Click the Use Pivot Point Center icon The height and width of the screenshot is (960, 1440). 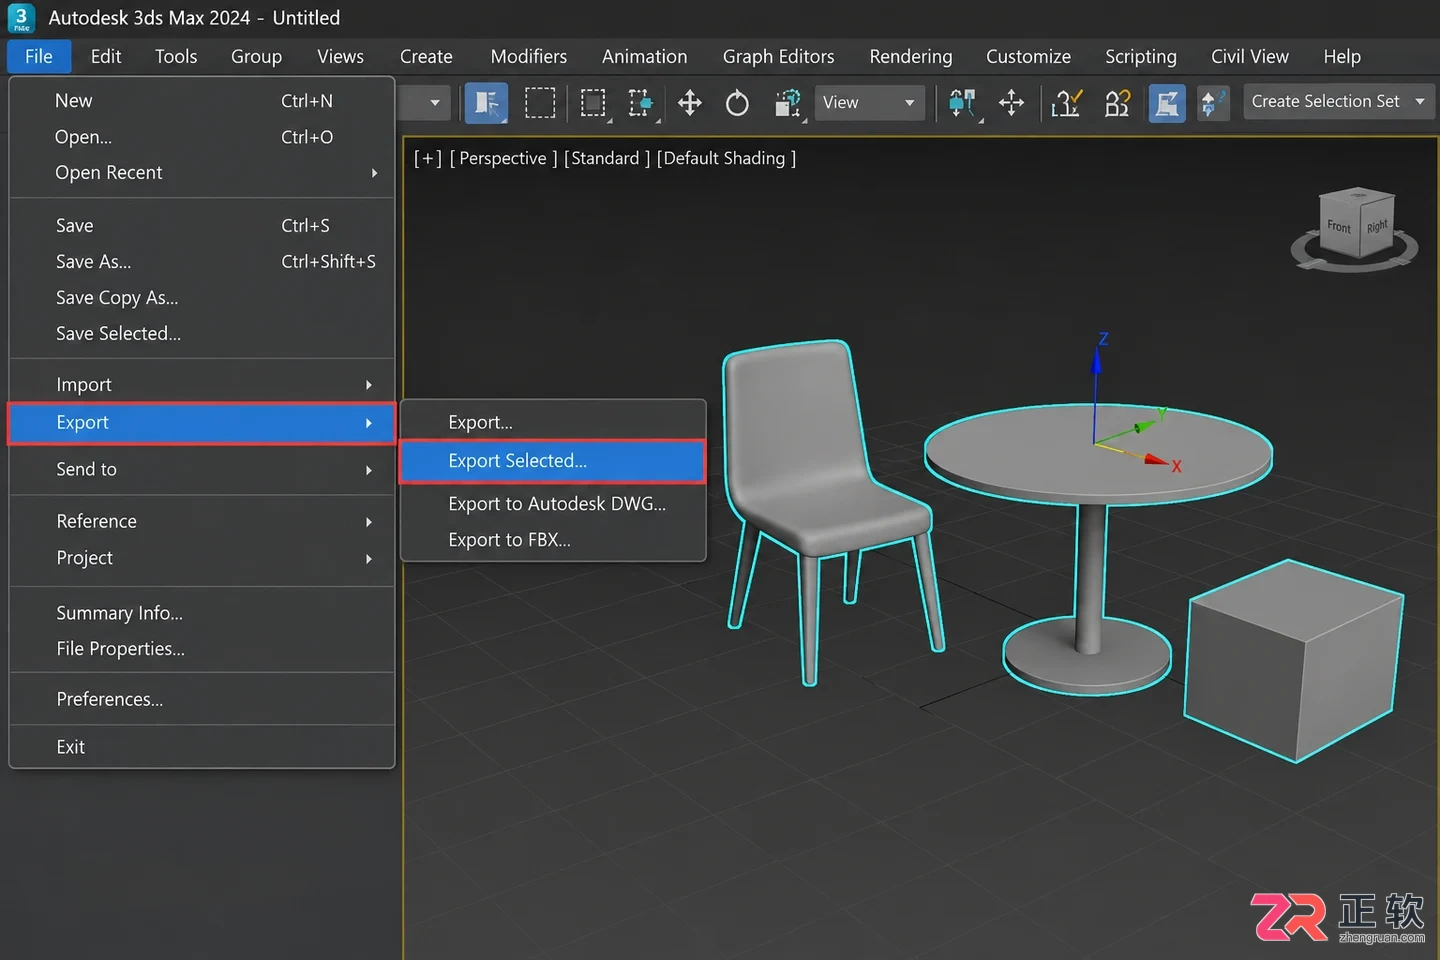pyautogui.click(x=963, y=103)
